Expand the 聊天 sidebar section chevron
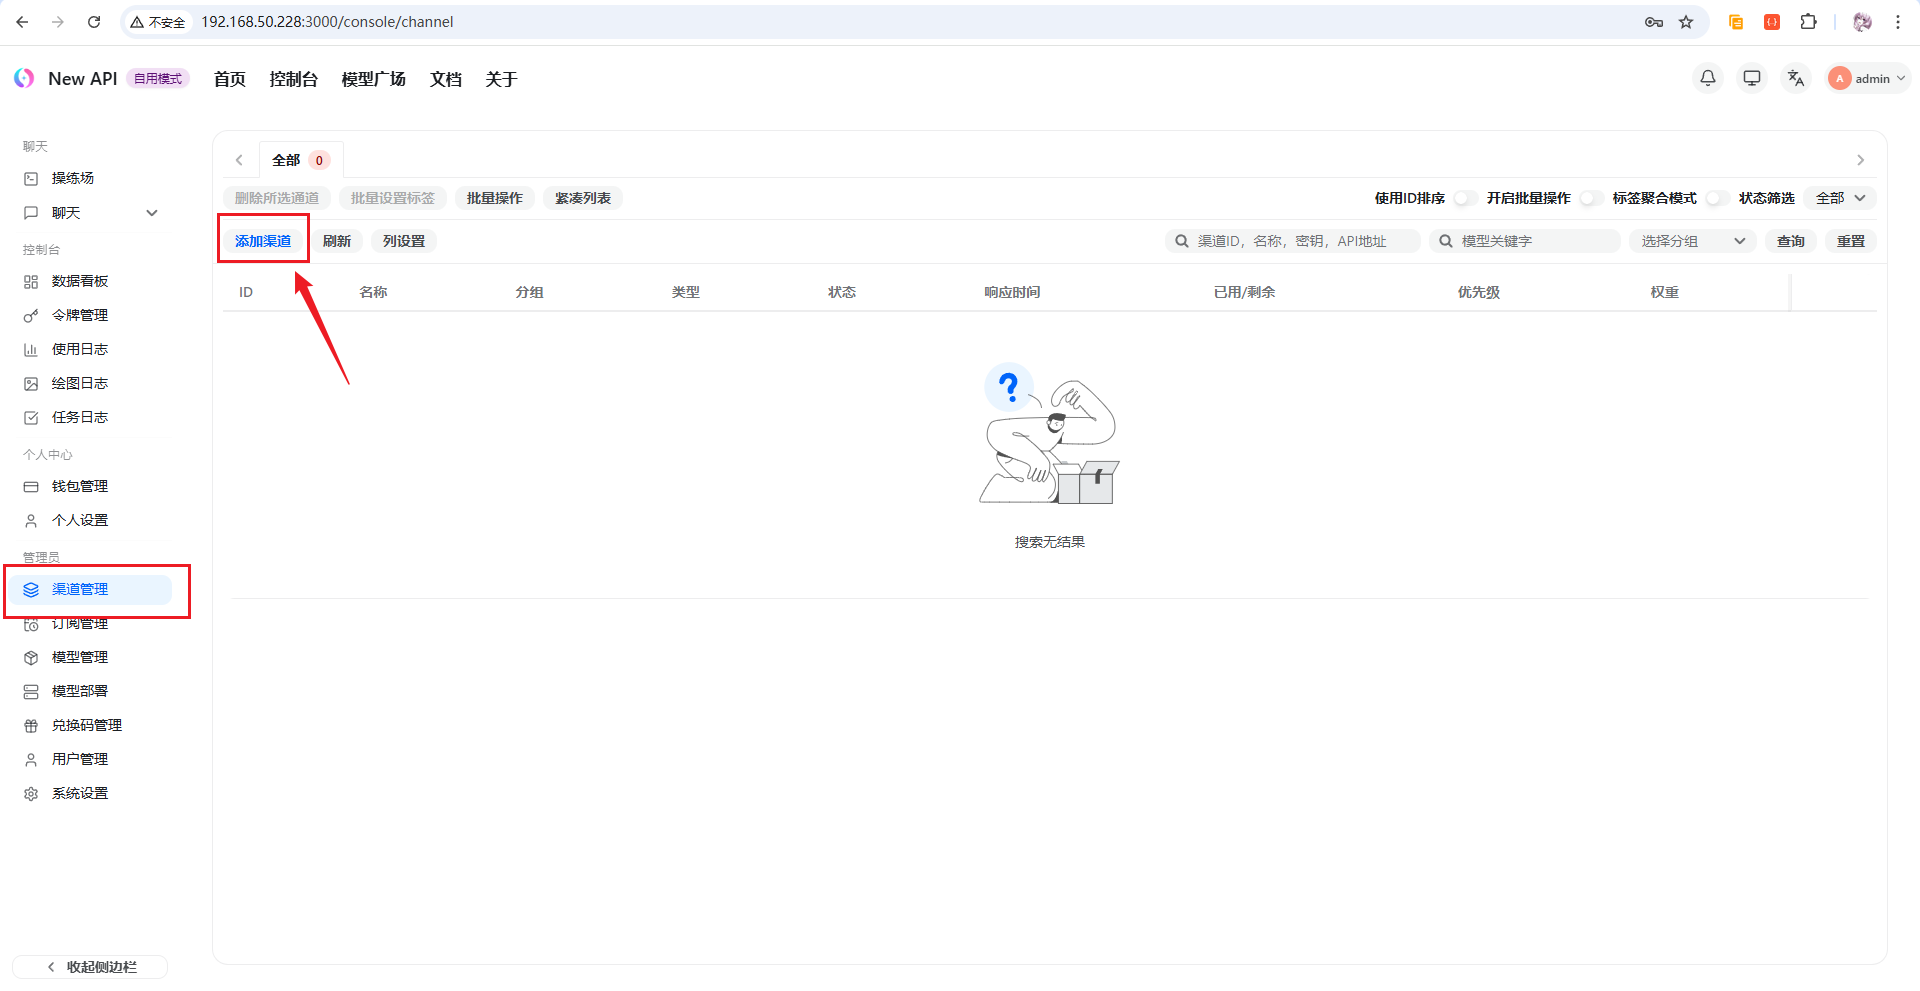Screen dimensions: 1920x991 click(152, 212)
